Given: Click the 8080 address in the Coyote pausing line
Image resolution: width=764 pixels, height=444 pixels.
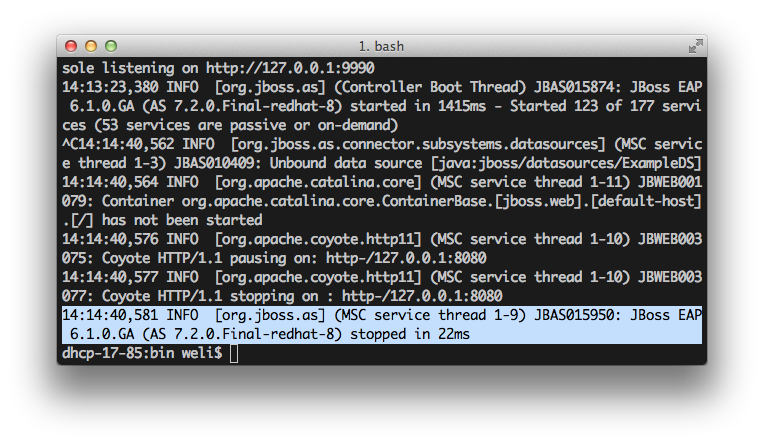Looking at the screenshot, I should 406,258.
